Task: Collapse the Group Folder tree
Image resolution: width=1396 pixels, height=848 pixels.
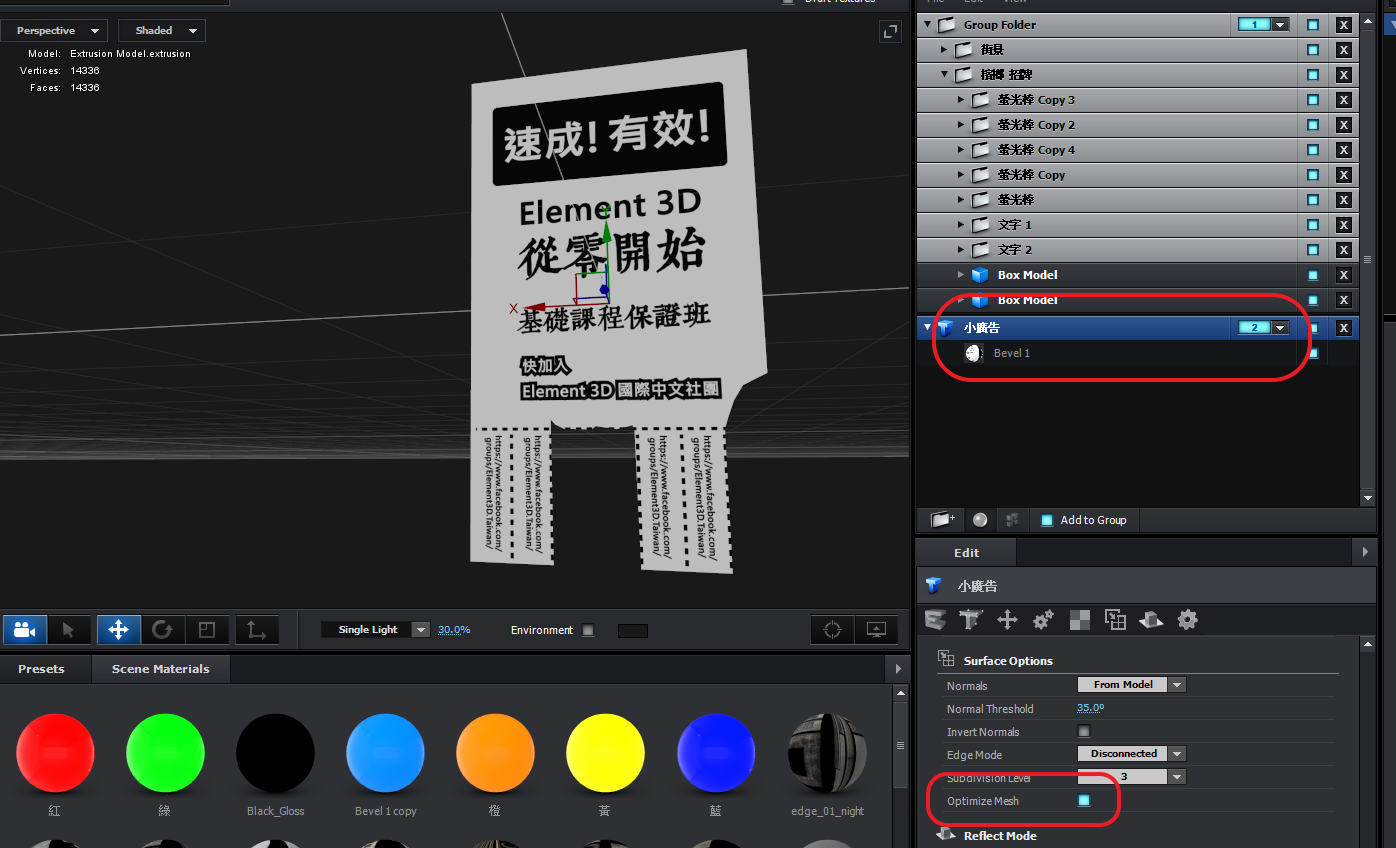Action: coord(927,25)
